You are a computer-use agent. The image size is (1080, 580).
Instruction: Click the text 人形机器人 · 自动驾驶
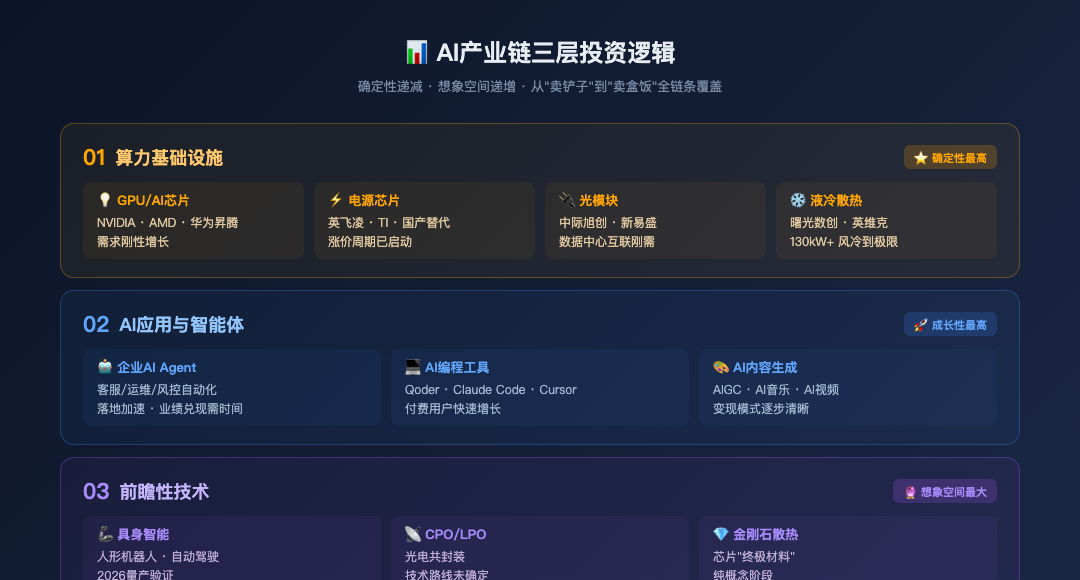(158, 557)
